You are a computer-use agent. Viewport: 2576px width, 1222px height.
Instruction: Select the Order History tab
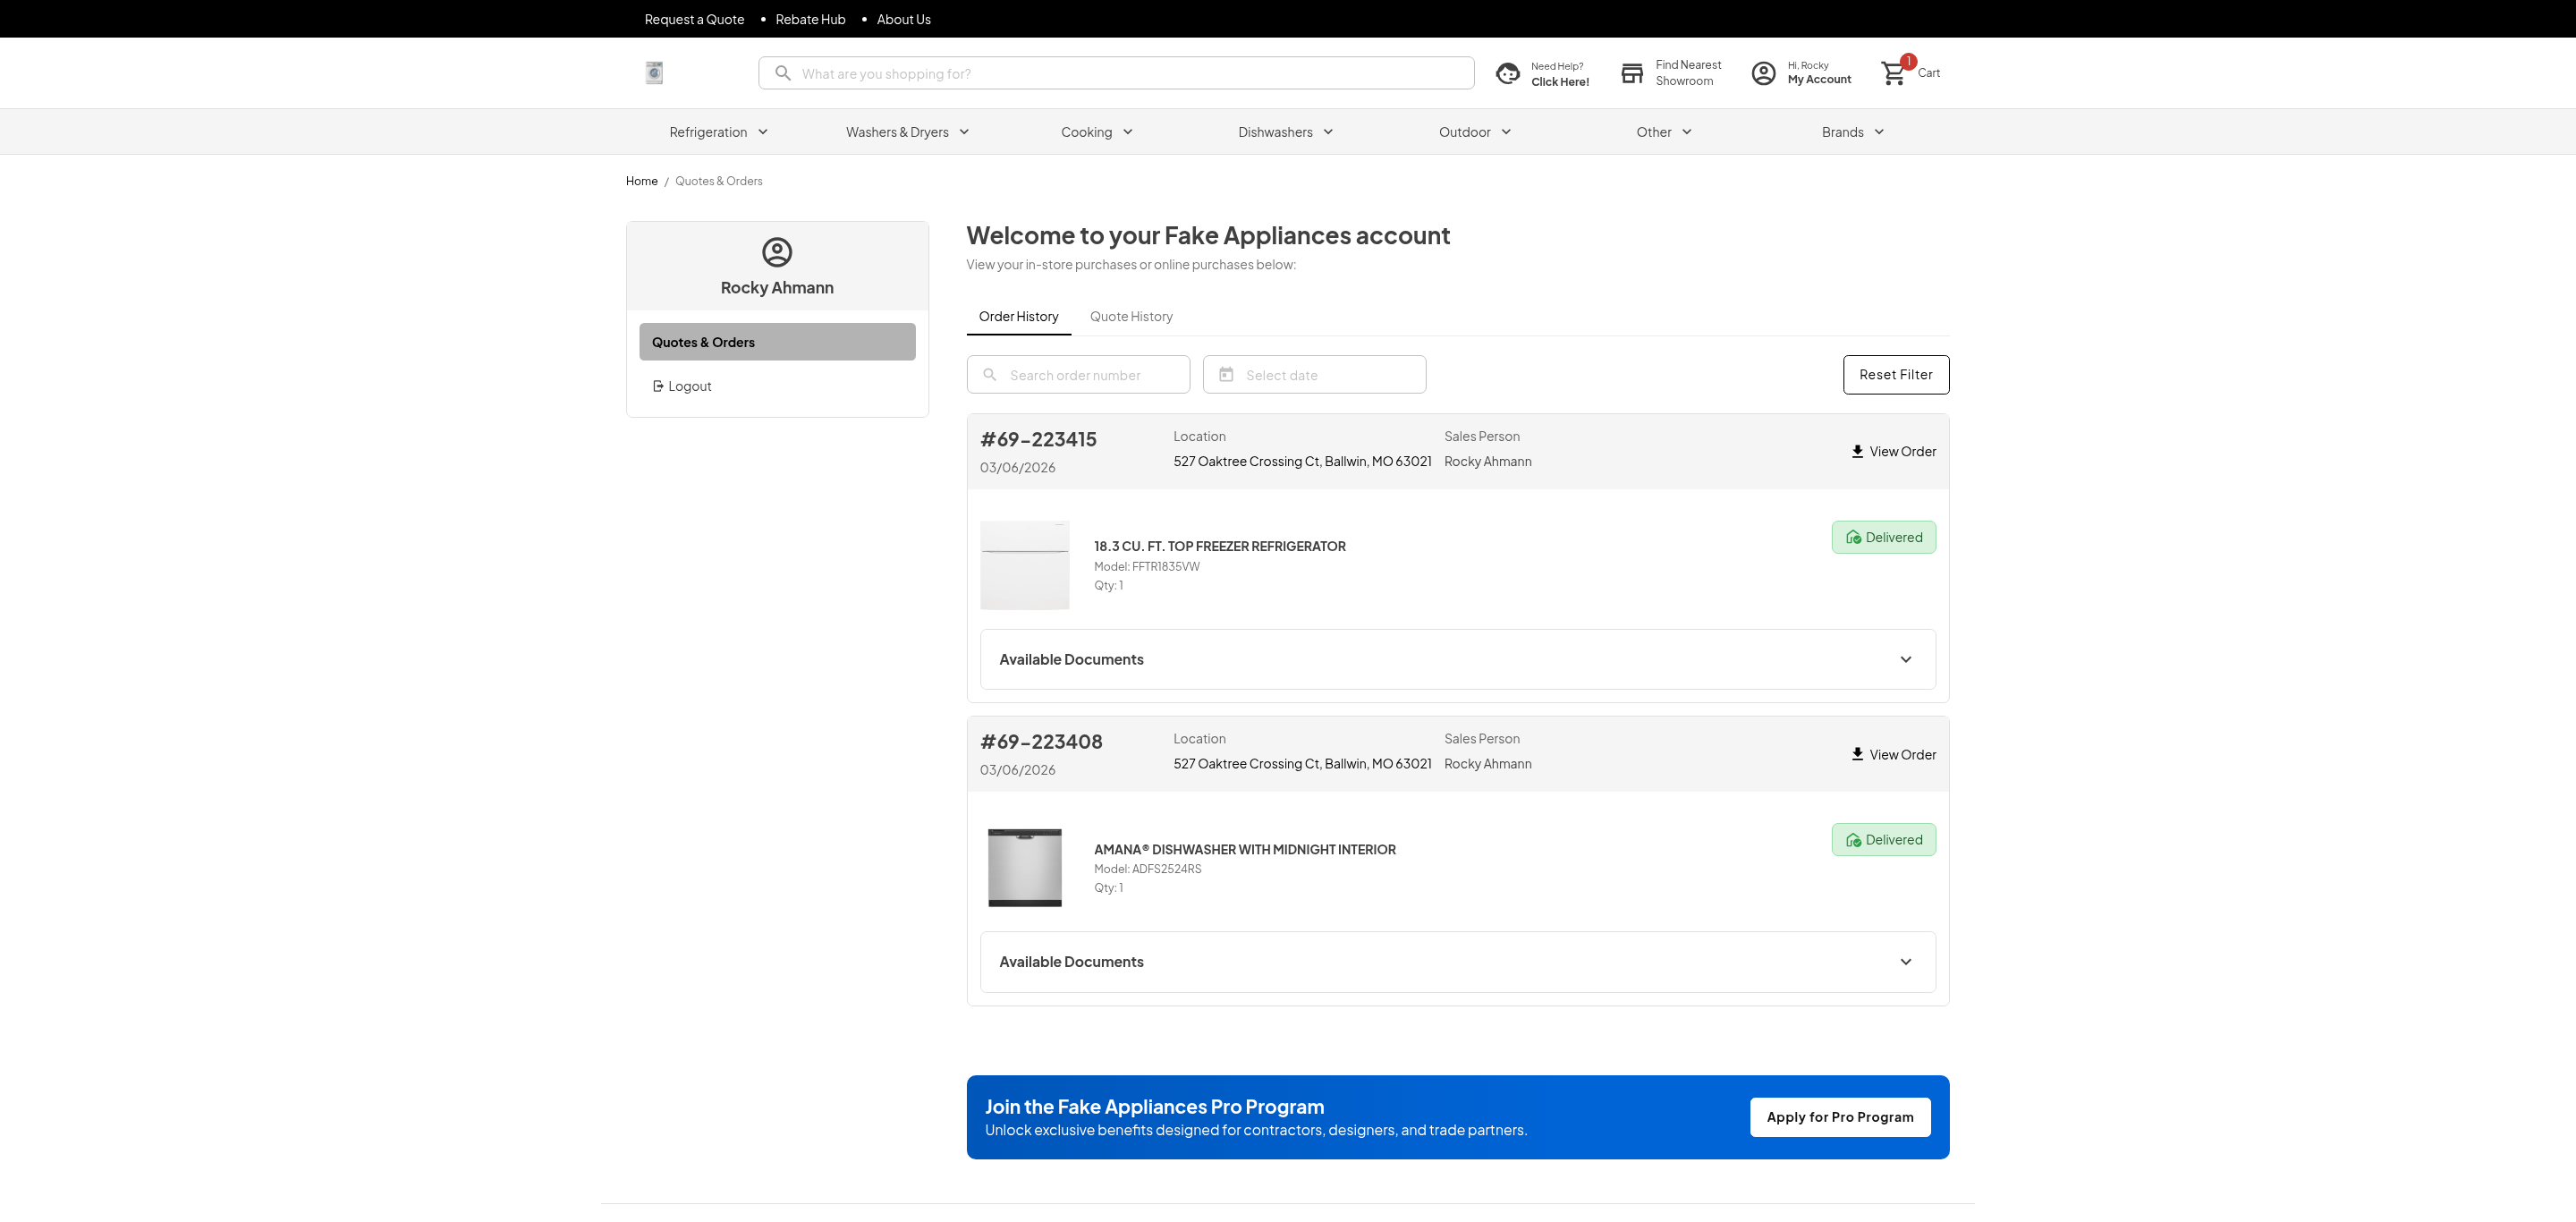click(x=1018, y=316)
